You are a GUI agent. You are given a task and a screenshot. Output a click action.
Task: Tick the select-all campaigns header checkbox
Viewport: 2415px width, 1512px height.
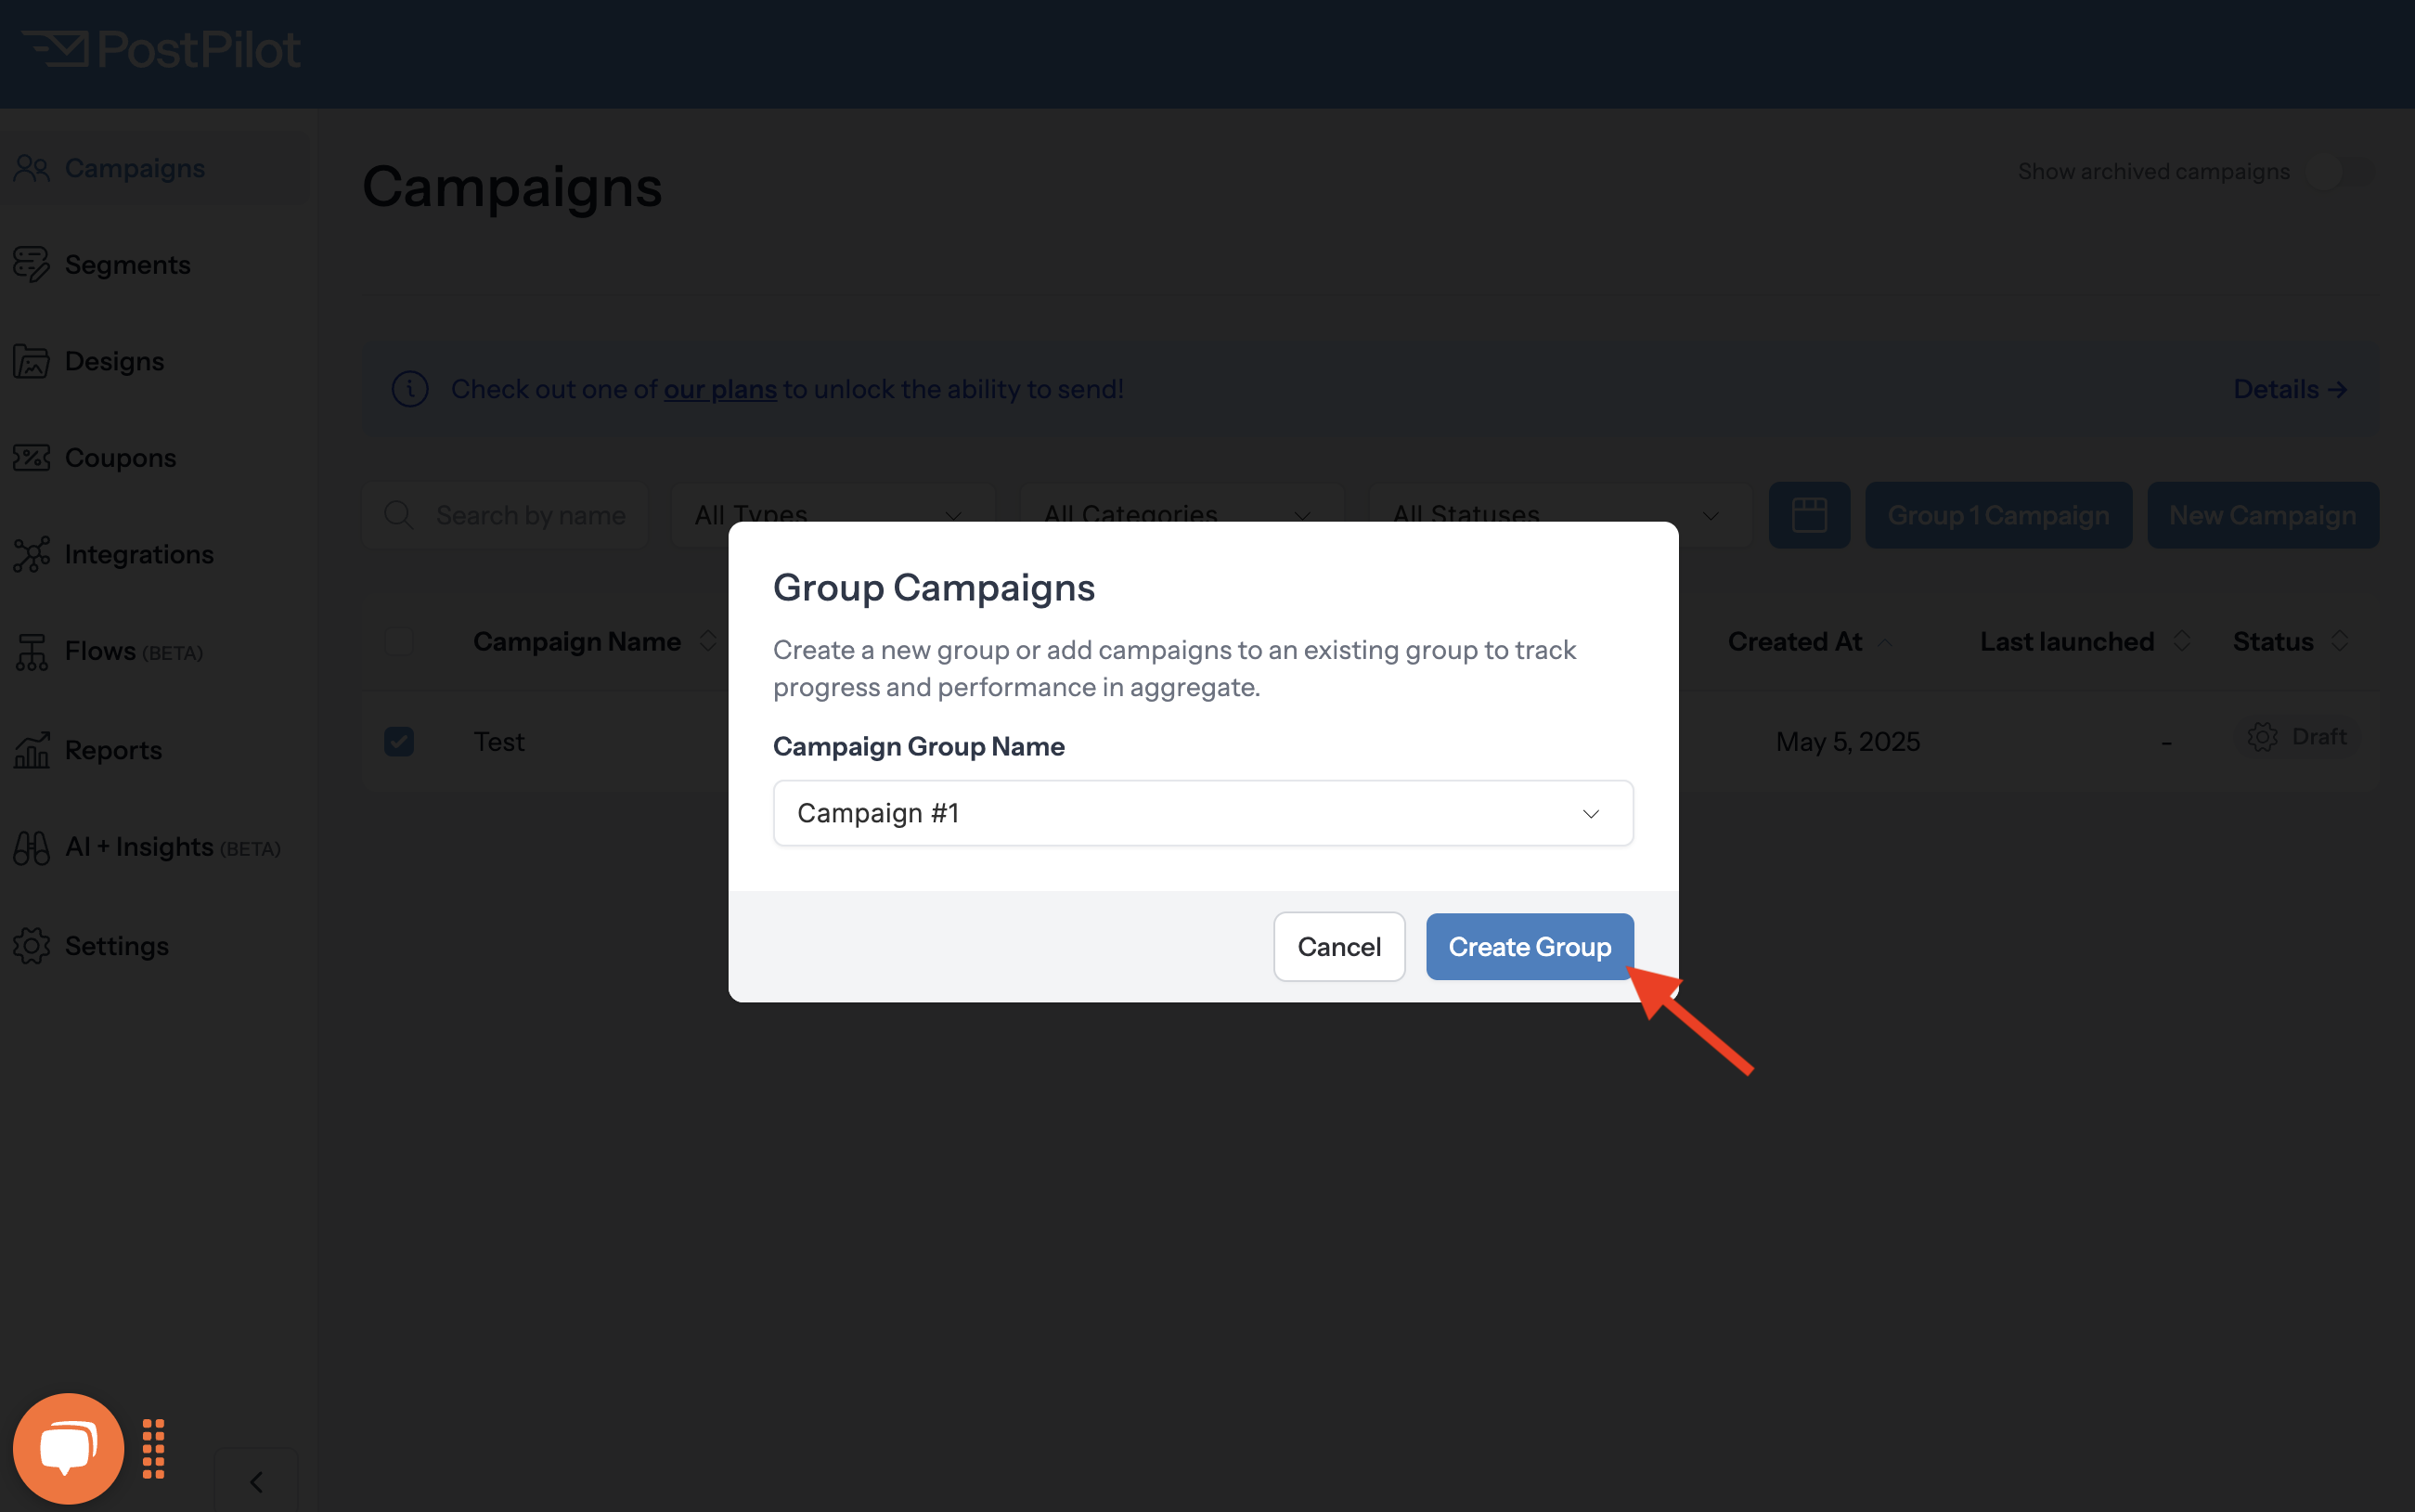pos(399,640)
